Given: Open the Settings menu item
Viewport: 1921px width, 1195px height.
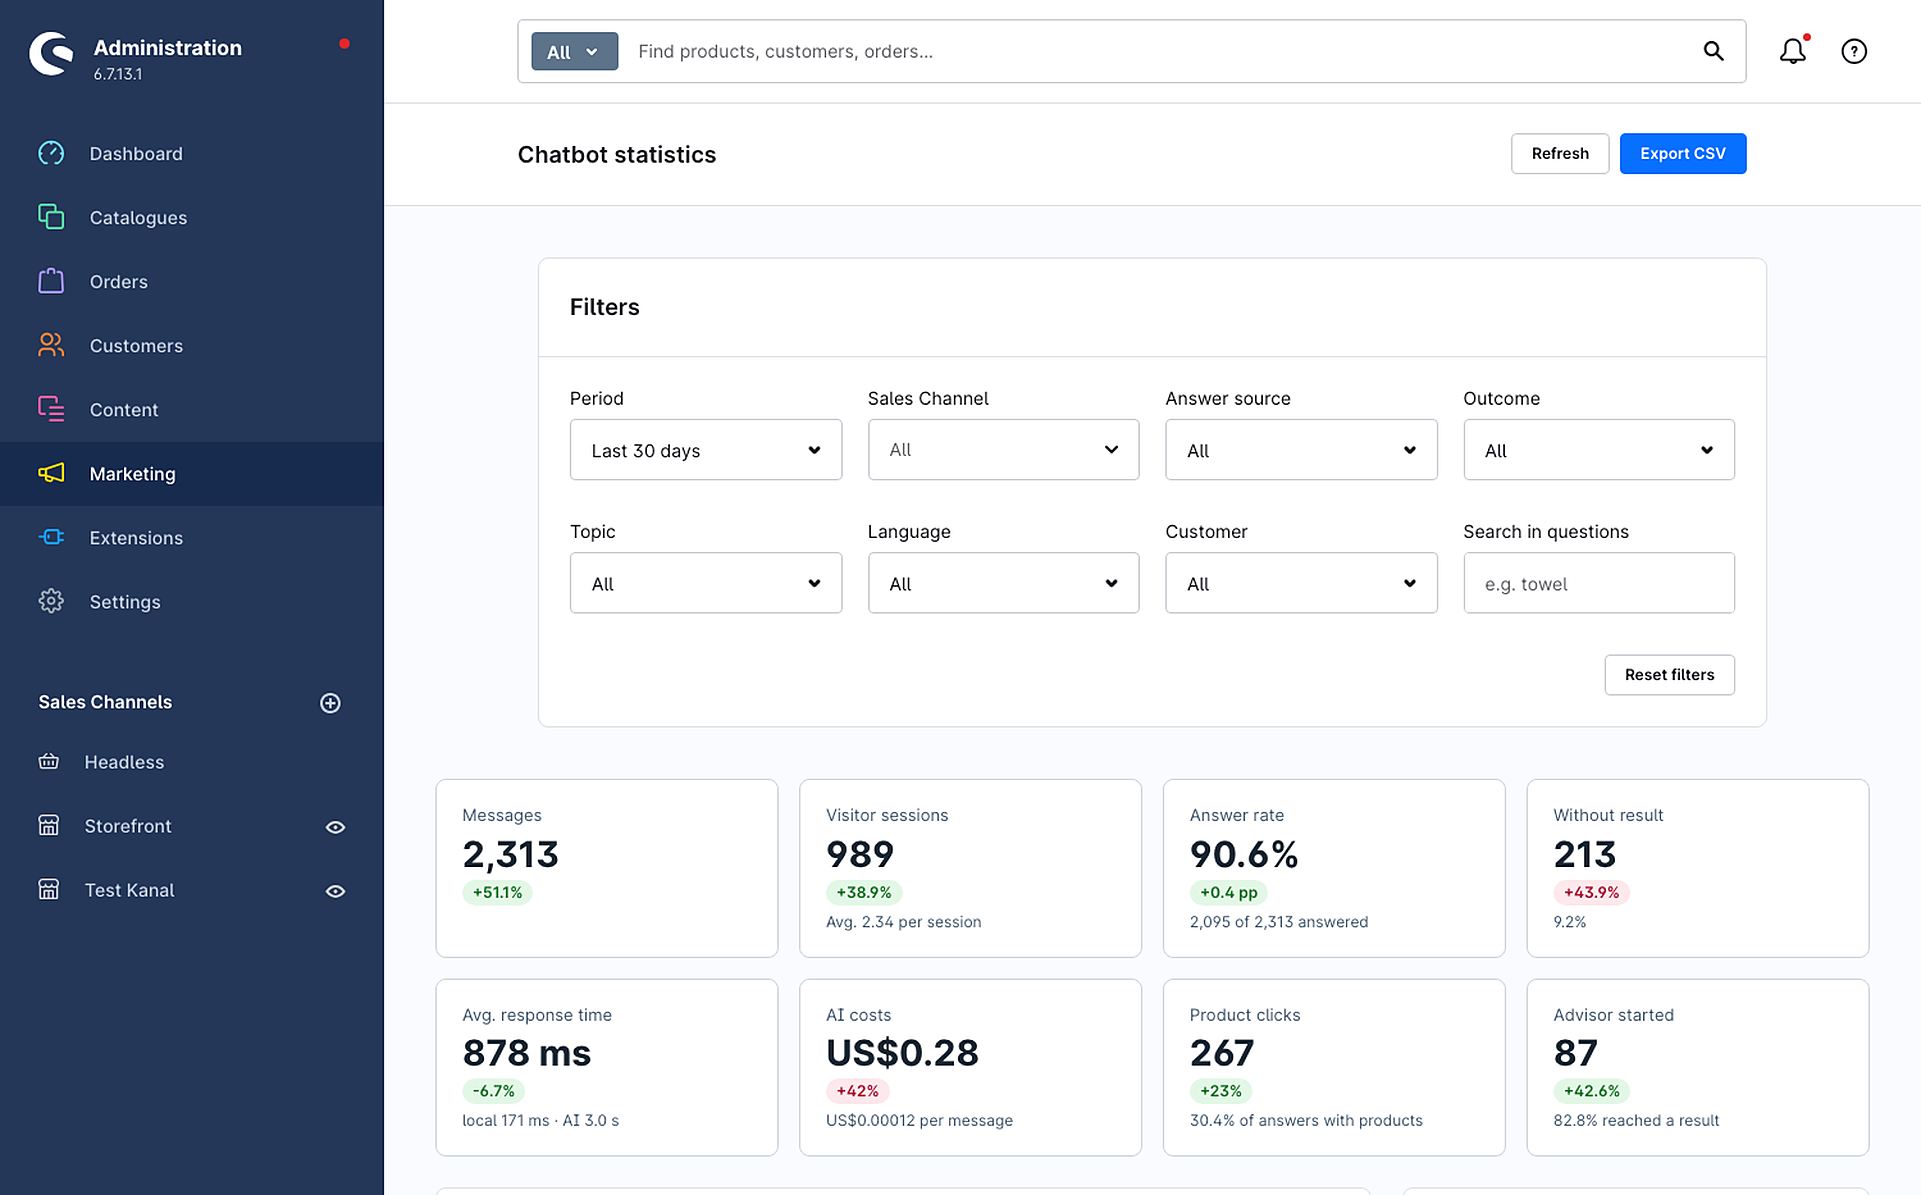Looking at the screenshot, I should tap(191, 601).
